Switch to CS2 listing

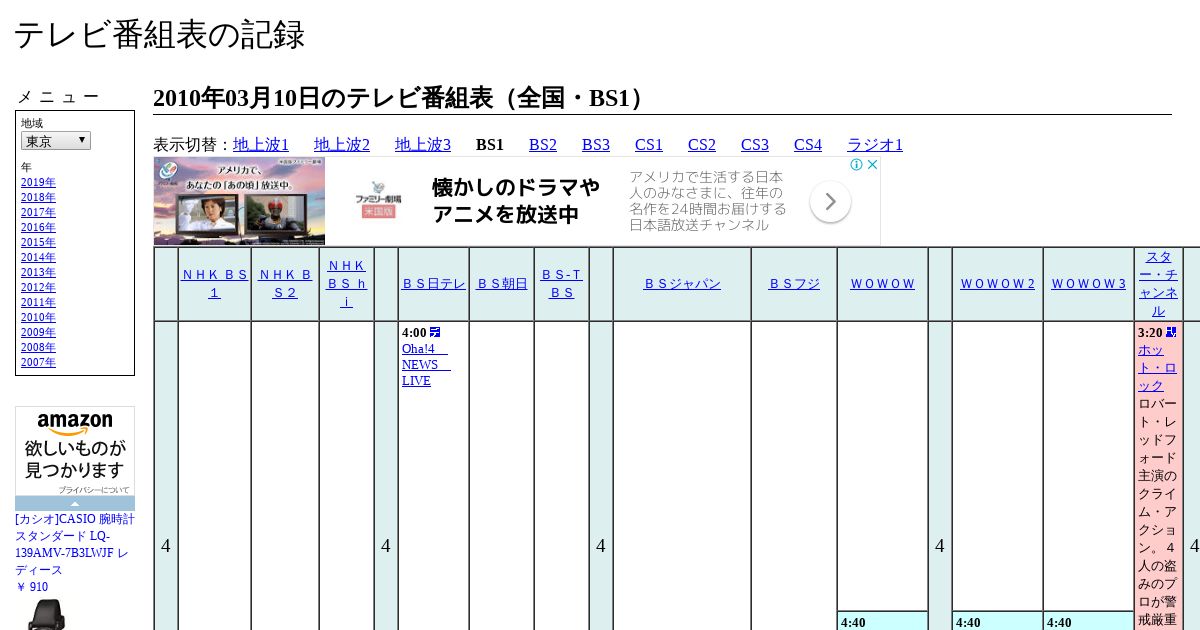coord(702,145)
